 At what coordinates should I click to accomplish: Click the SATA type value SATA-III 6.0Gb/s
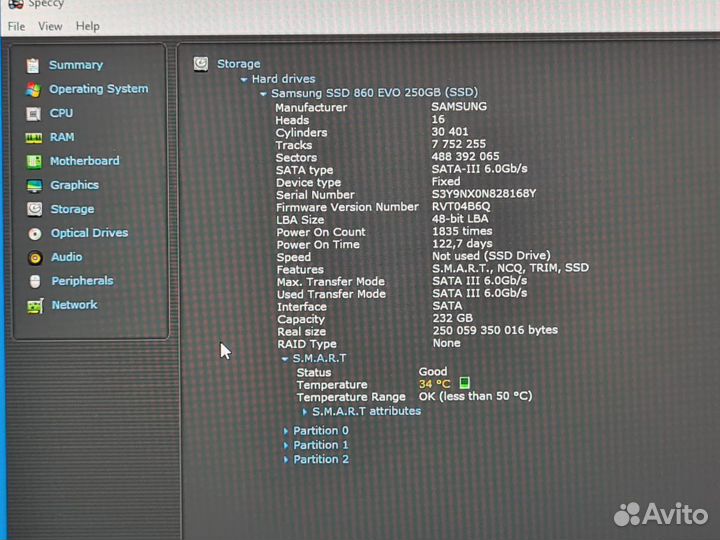479,169
